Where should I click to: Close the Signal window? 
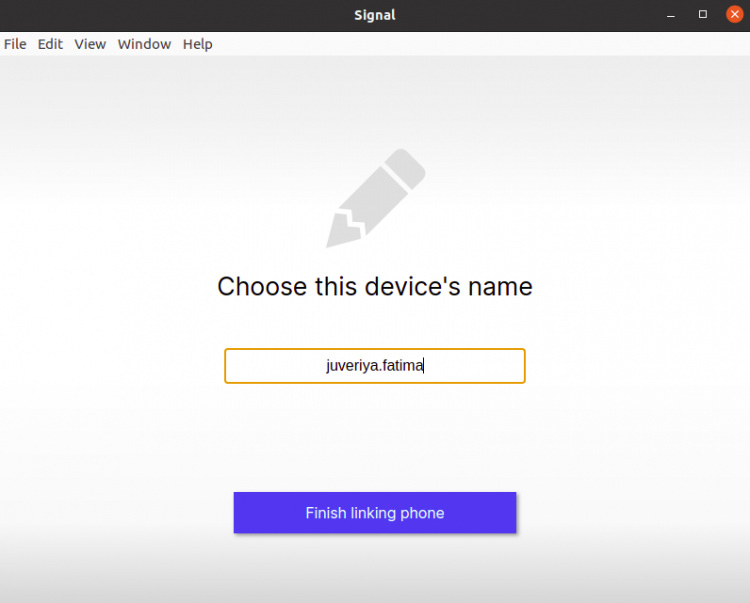click(734, 15)
